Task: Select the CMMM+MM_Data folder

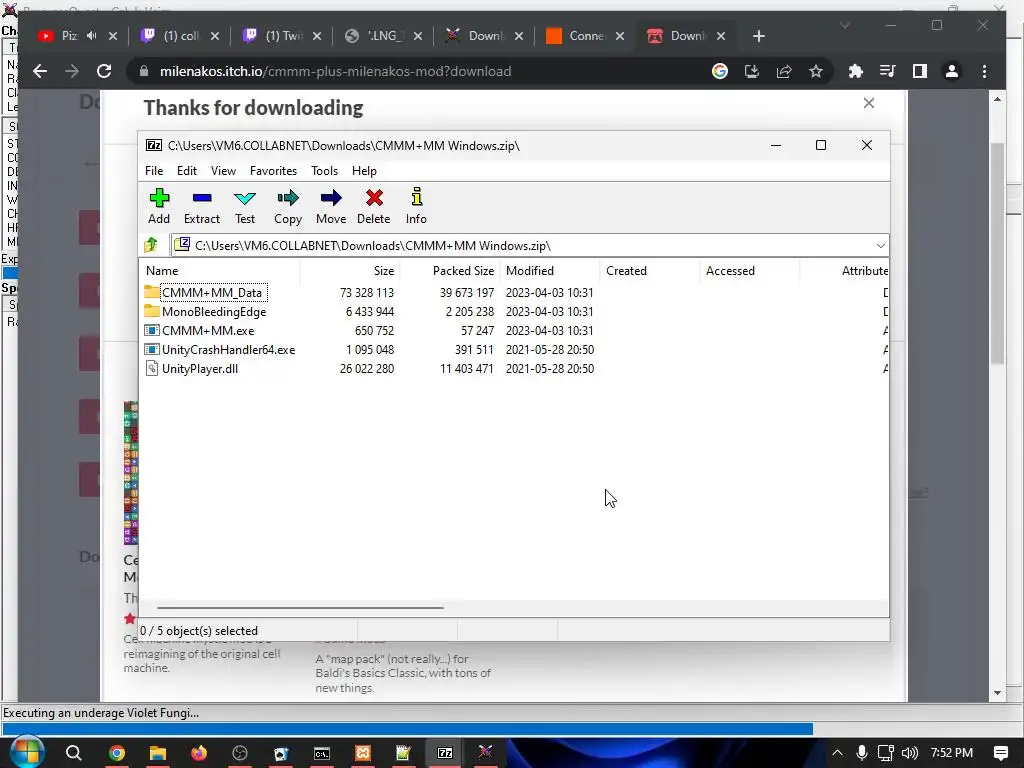Action: tap(212, 293)
